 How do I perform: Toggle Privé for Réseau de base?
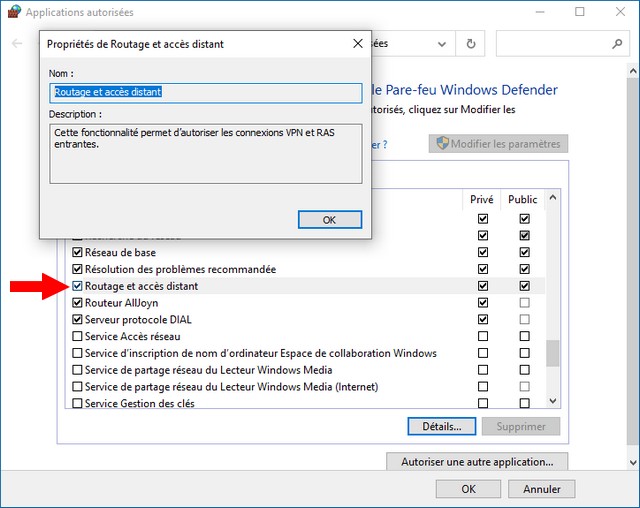483,252
